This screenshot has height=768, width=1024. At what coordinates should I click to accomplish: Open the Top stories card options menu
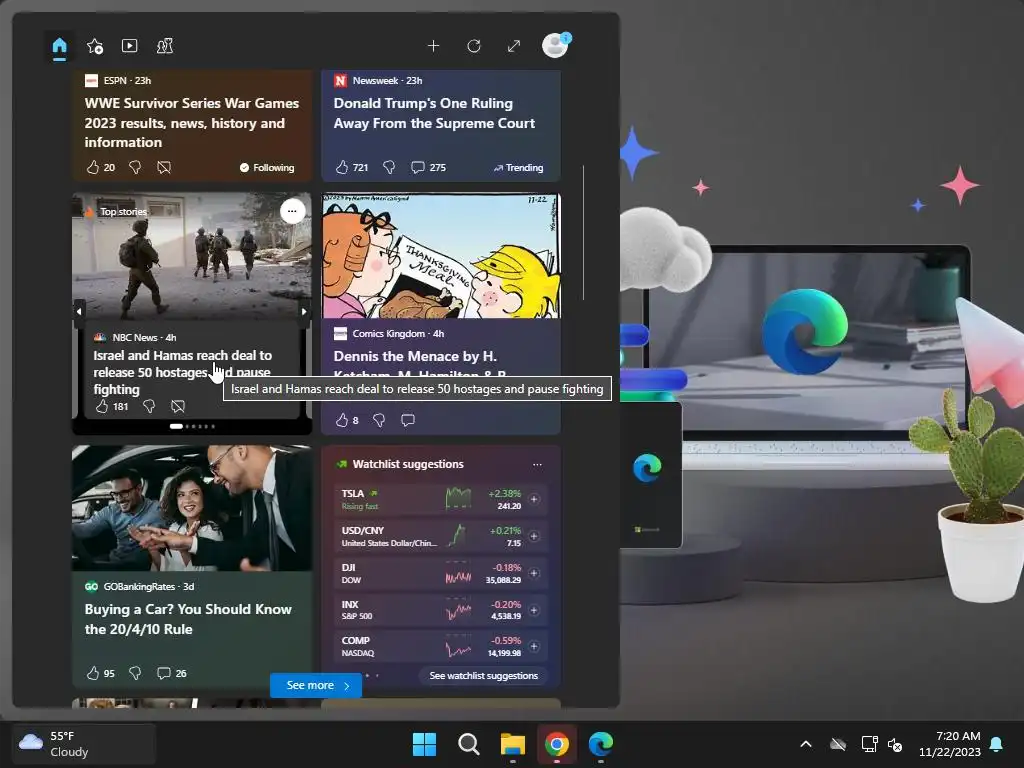(292, 211)
